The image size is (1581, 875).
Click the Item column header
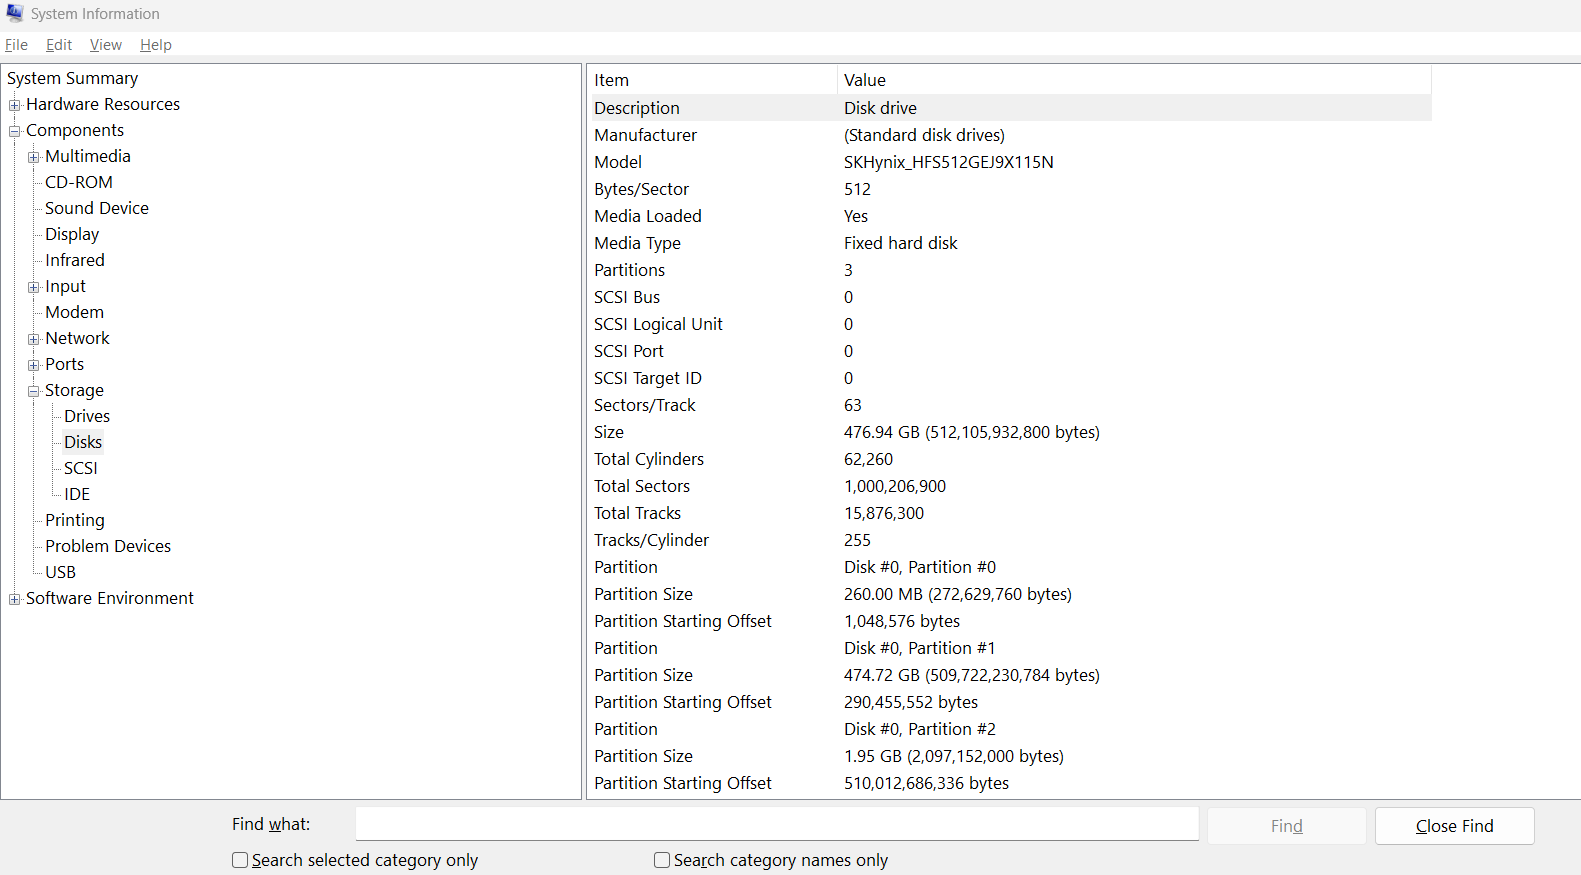click(712, 80)
